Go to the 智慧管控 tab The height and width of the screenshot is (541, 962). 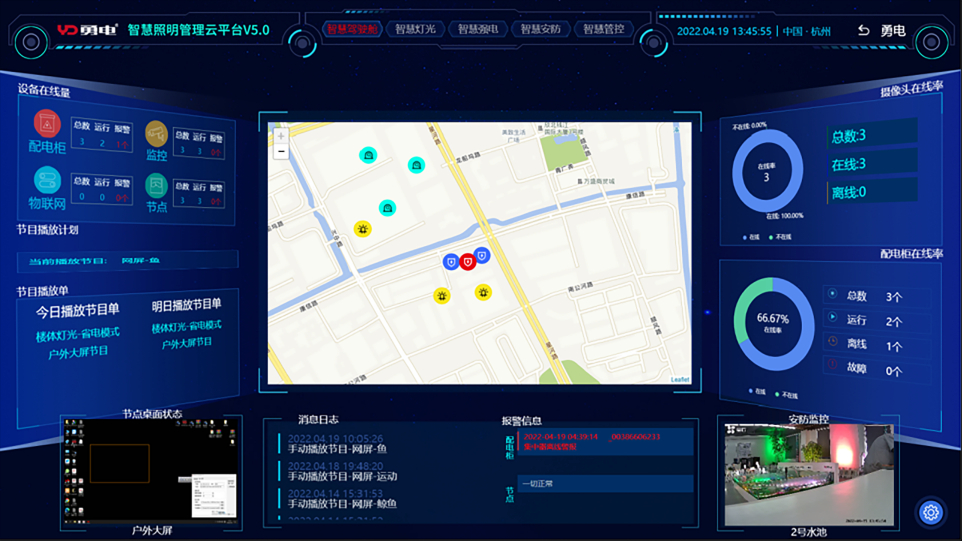pos(604,30)
